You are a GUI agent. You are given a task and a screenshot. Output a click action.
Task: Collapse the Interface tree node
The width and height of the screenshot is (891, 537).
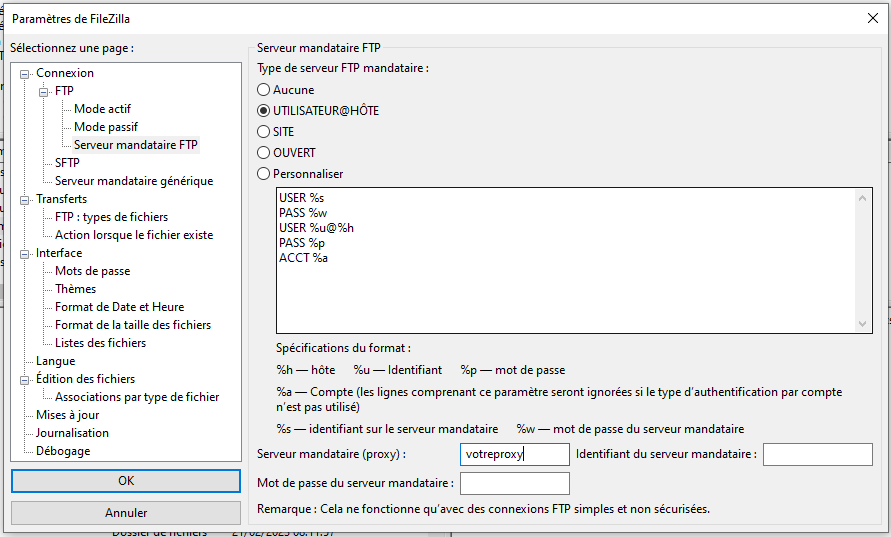coord(25,253)
